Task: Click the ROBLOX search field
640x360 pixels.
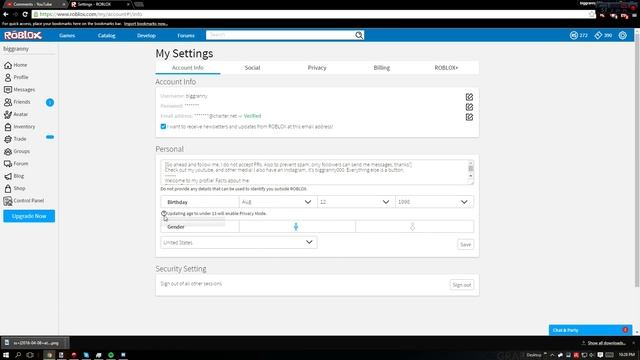Action: 280,36
